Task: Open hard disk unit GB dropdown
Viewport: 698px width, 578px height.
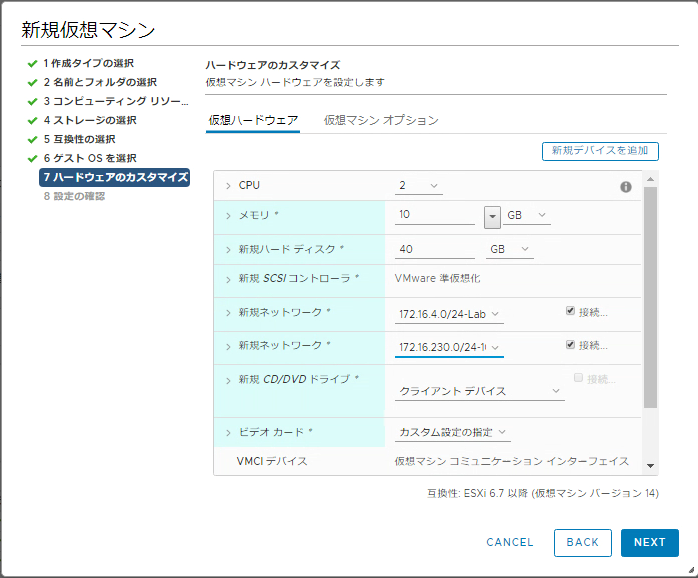Action: click(x=510, y=249)
